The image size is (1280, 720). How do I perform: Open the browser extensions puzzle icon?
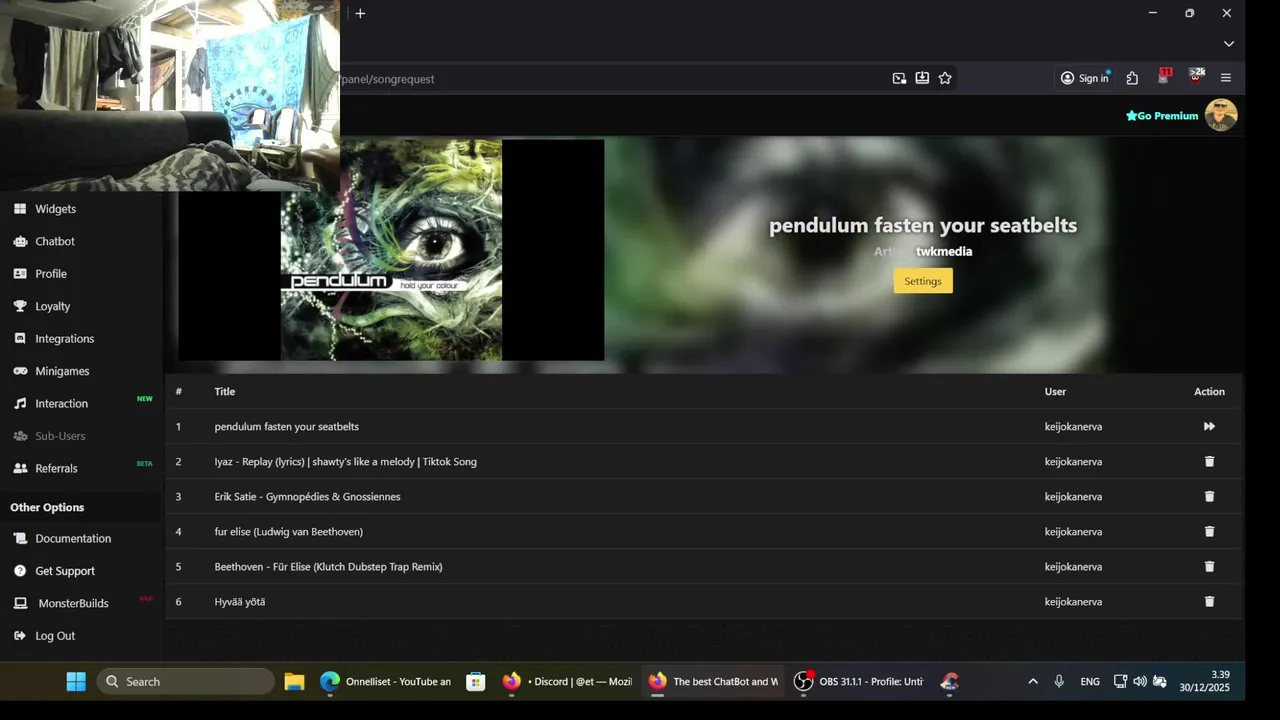1132,78
